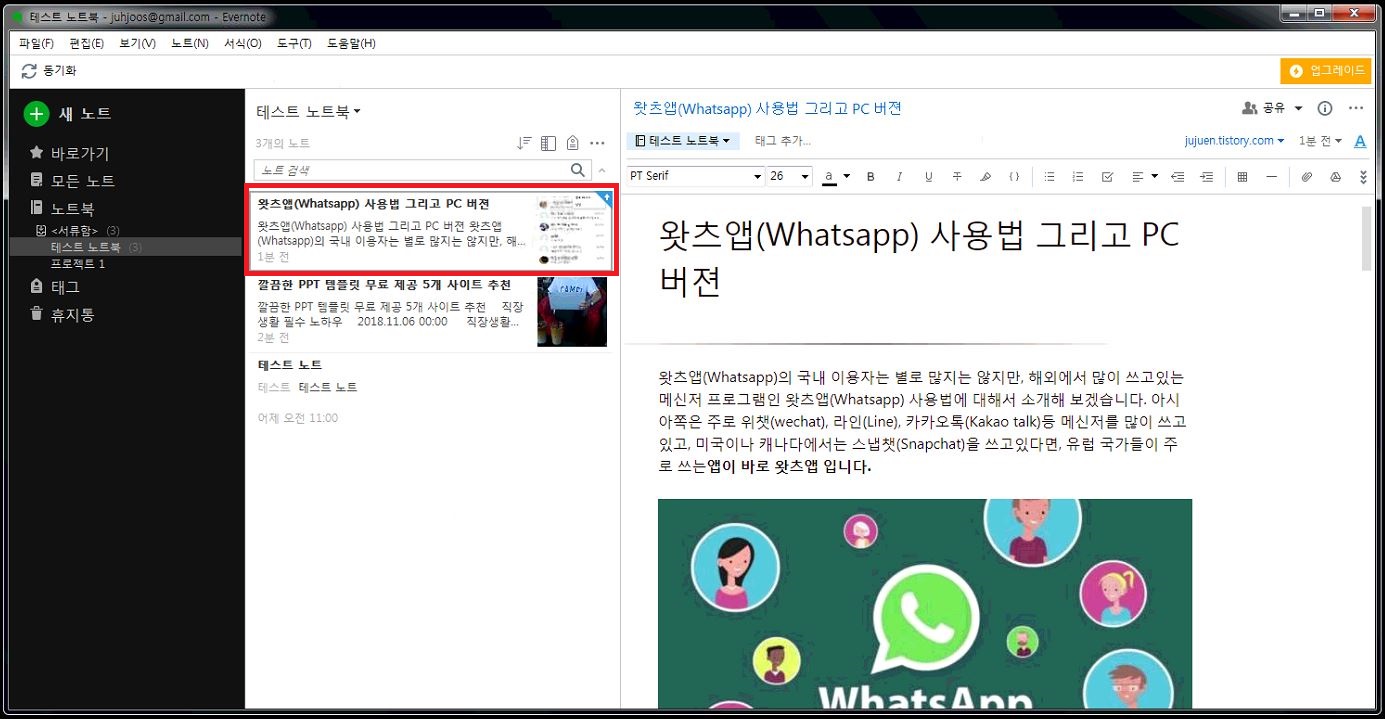Click the 태그 추가... add tag field

pos(783,141)
